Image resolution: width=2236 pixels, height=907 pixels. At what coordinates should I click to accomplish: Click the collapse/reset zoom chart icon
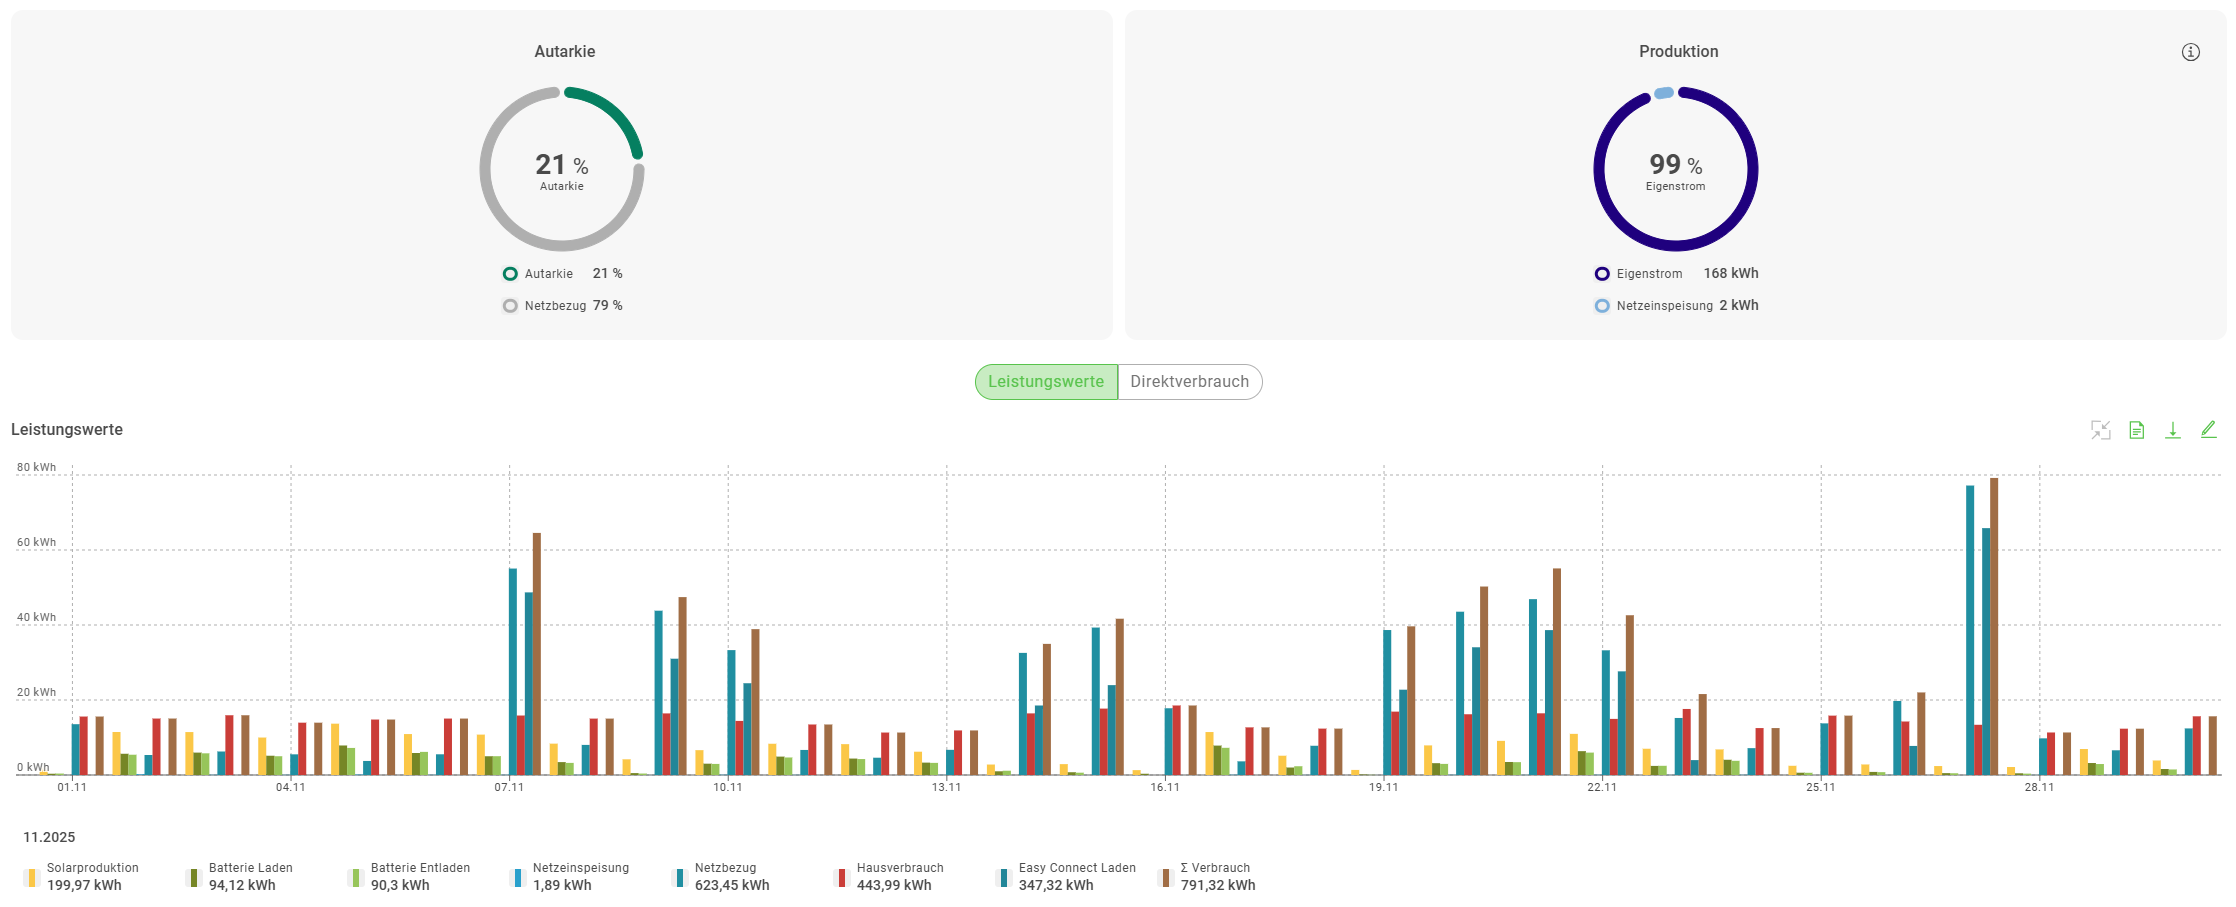click(x=2100, y=430)
